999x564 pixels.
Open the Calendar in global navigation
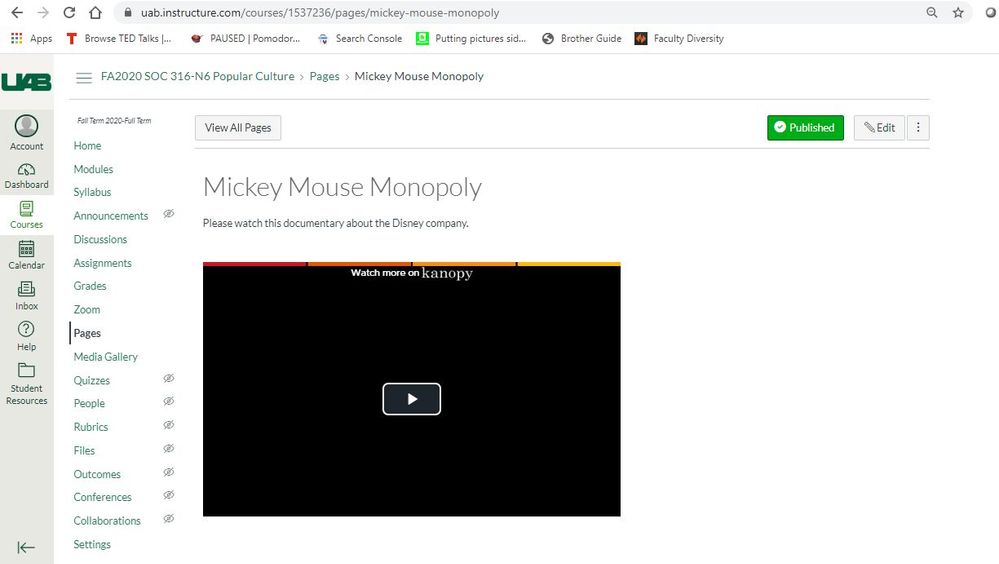tap(26, 250)
